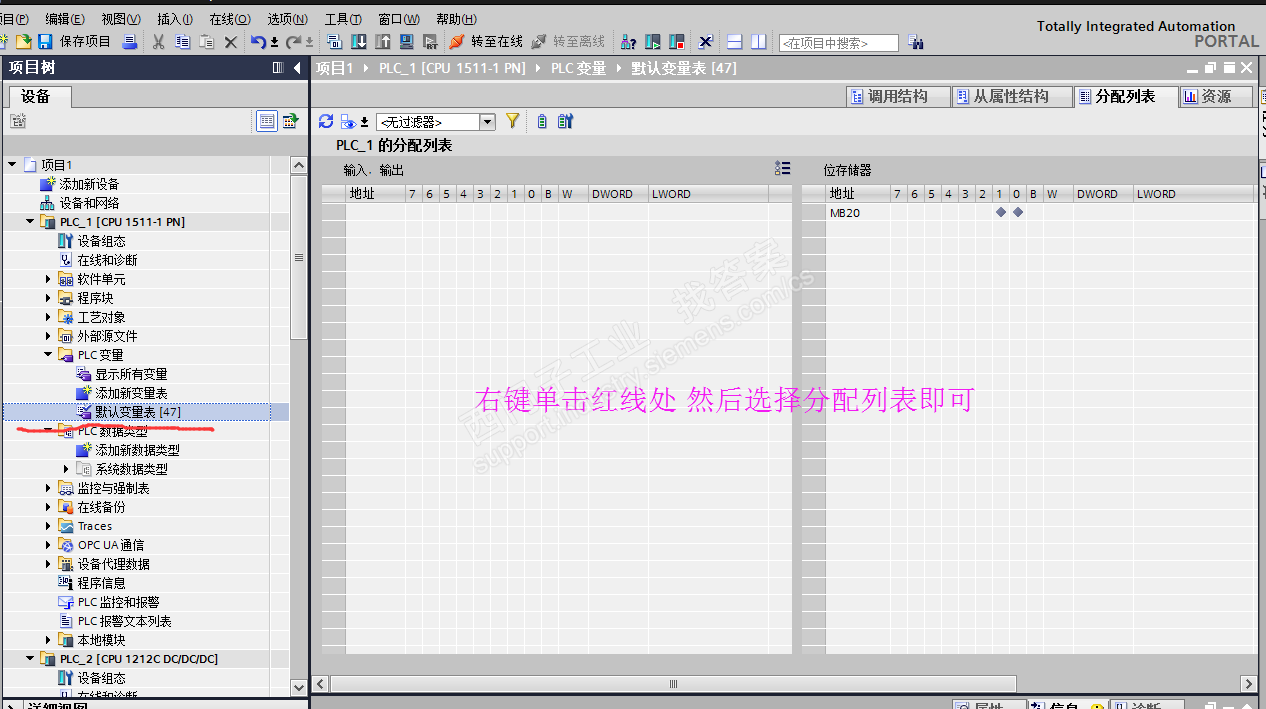Open the 视图(V) menu

click(x=121, y=19)
